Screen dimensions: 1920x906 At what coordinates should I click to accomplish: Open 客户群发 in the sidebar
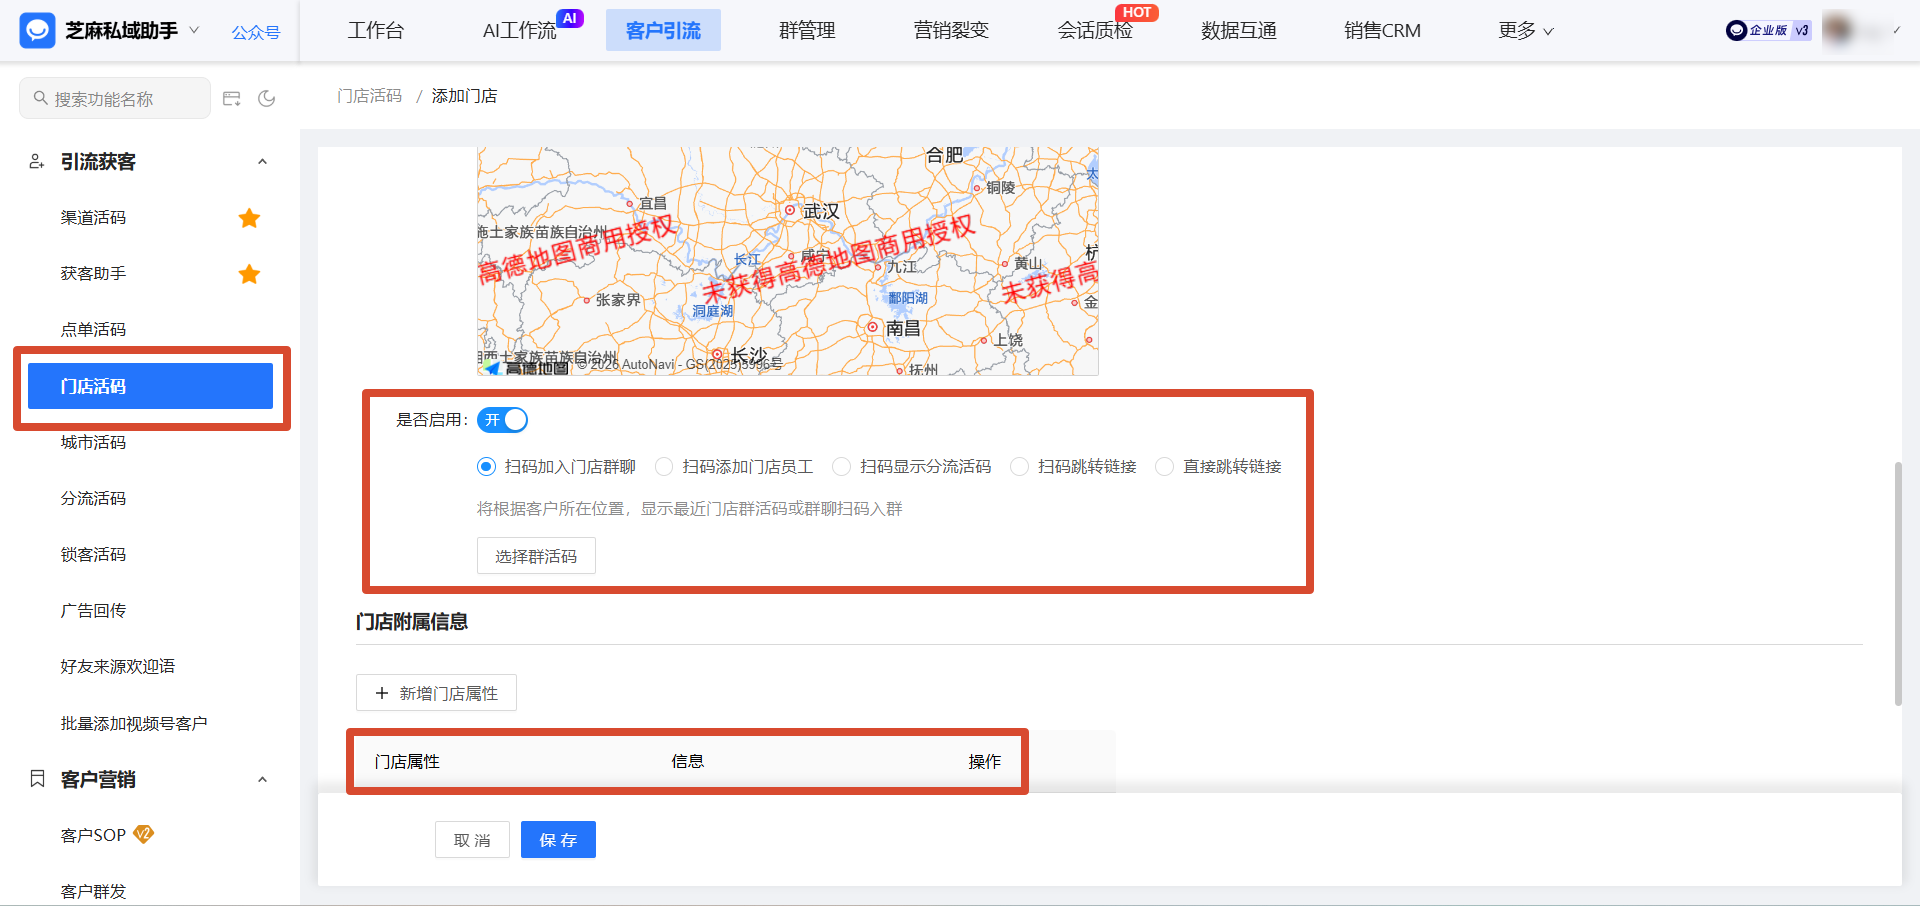(x=93, y=891)
